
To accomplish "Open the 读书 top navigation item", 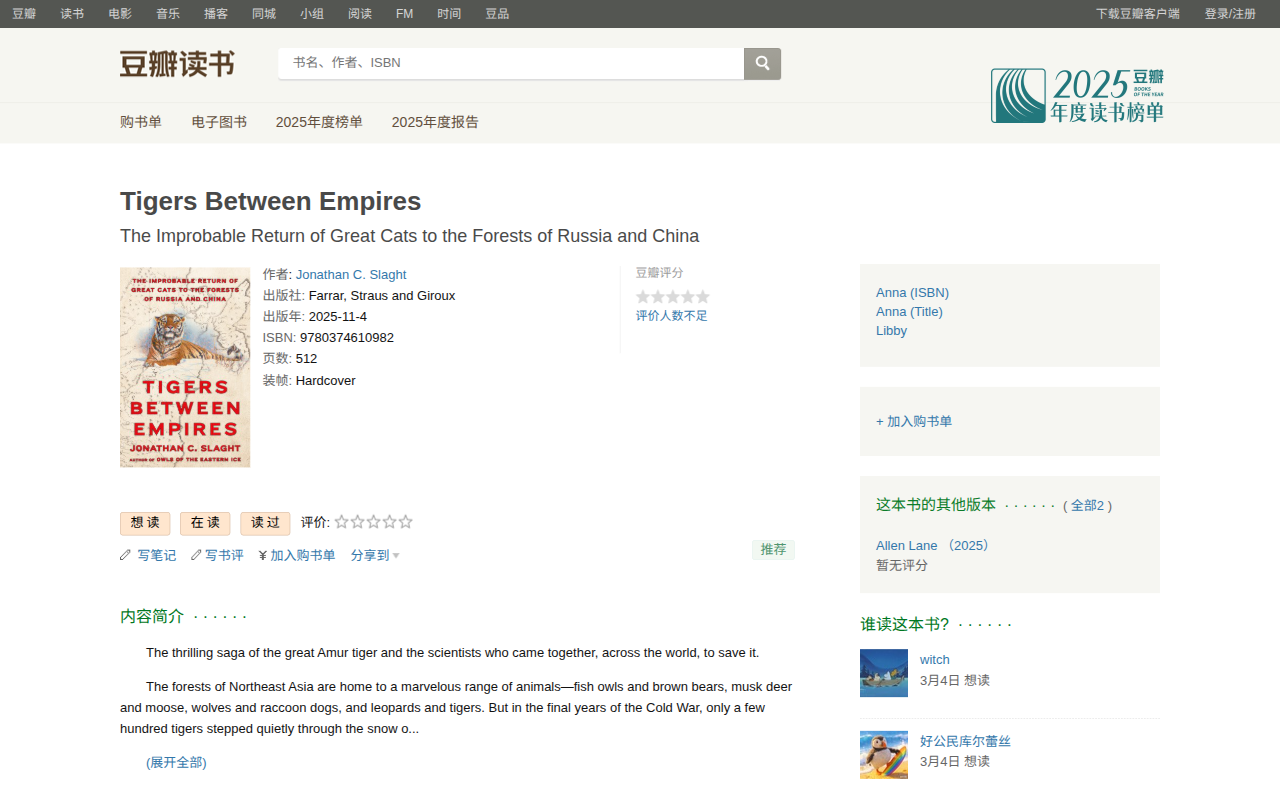I will coord(72,14).
